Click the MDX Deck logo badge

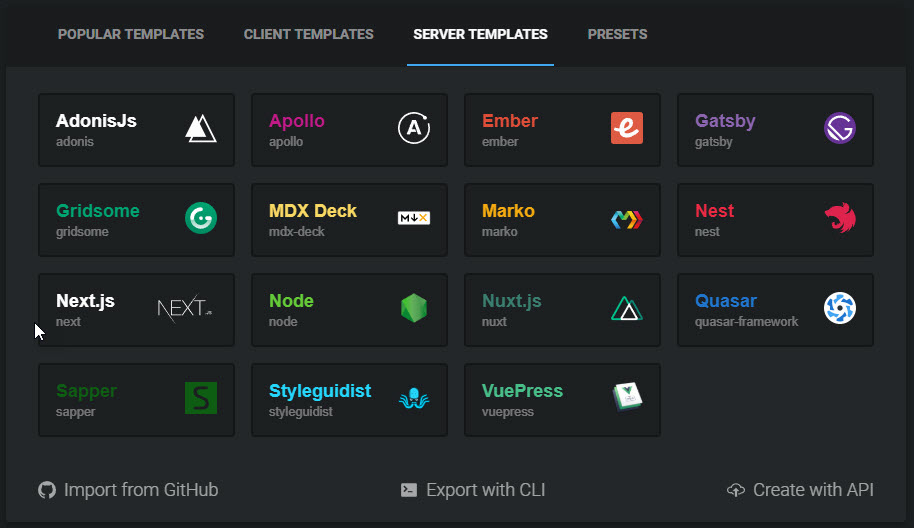click(x=414, y=218)
